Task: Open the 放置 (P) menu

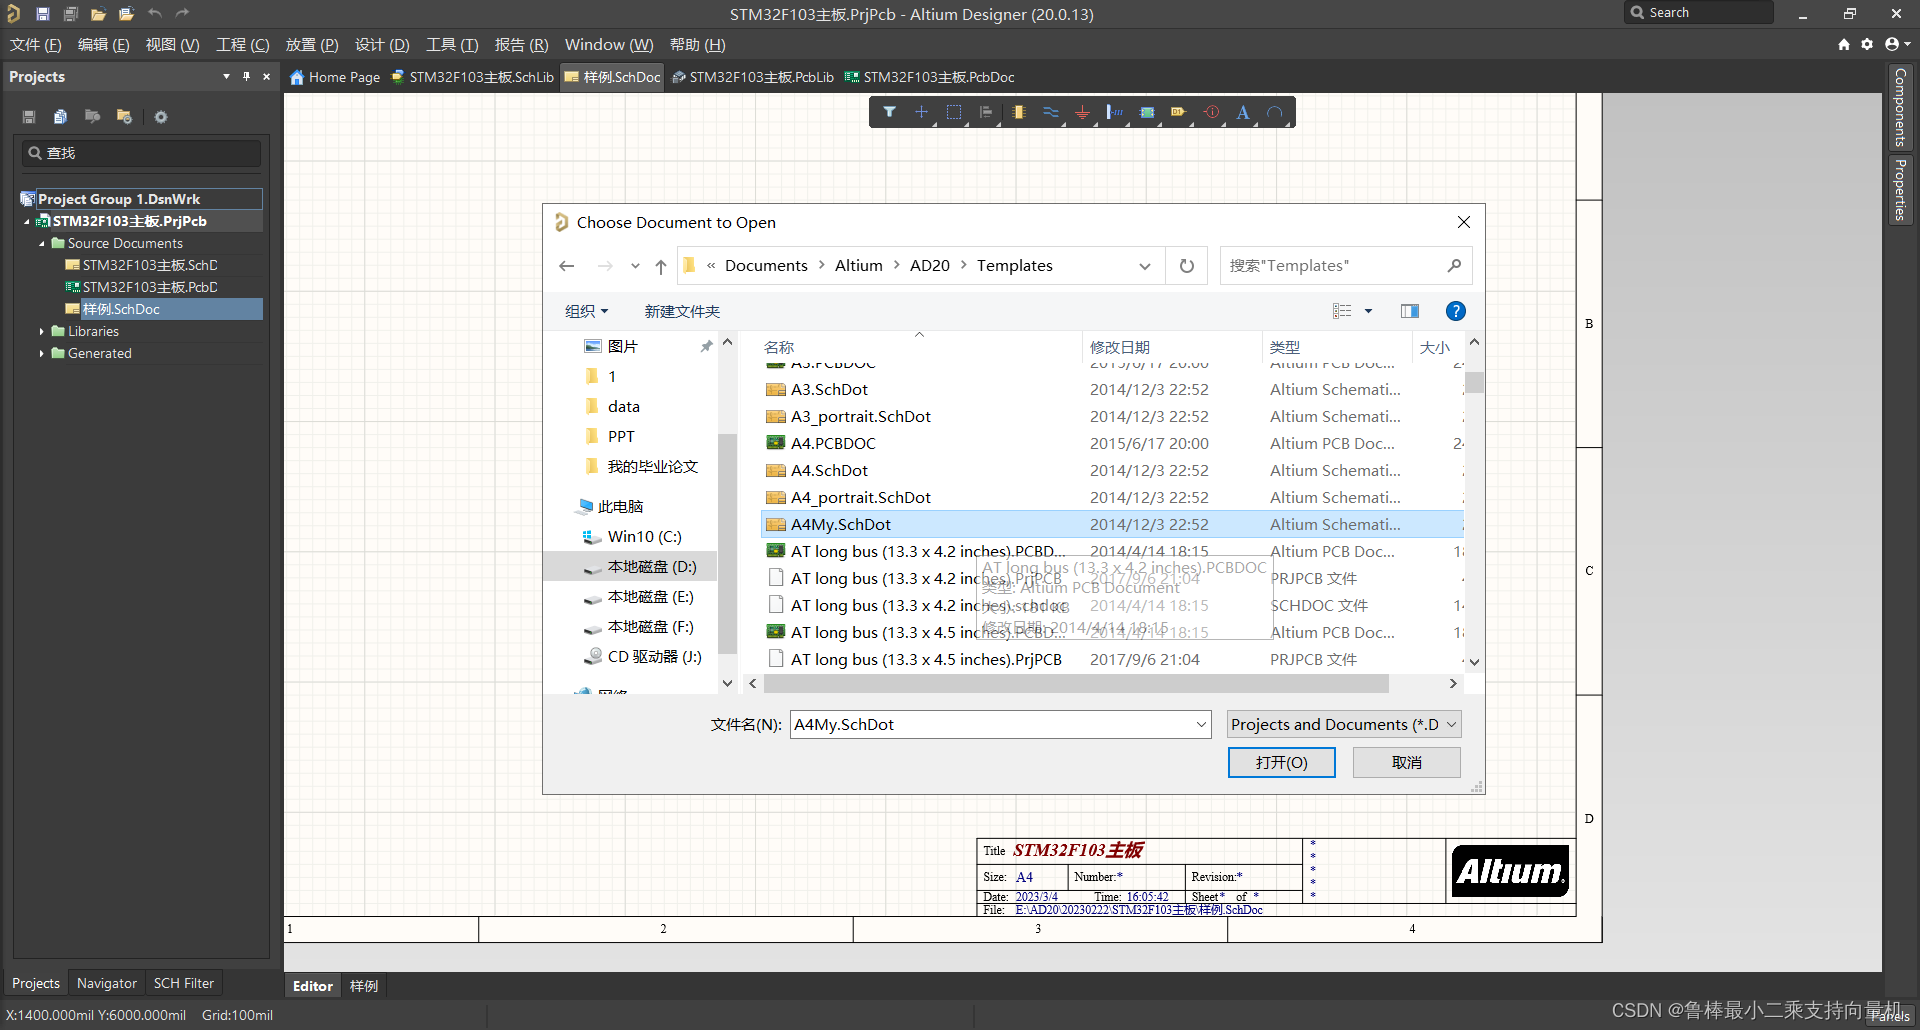Action: 312,45
